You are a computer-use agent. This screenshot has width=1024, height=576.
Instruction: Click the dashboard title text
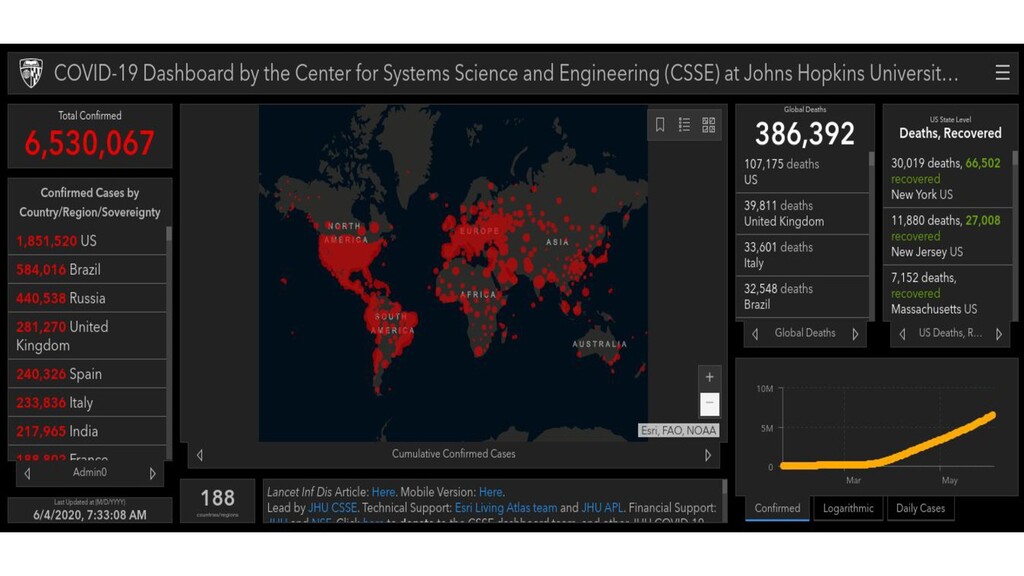click(506, 73)
